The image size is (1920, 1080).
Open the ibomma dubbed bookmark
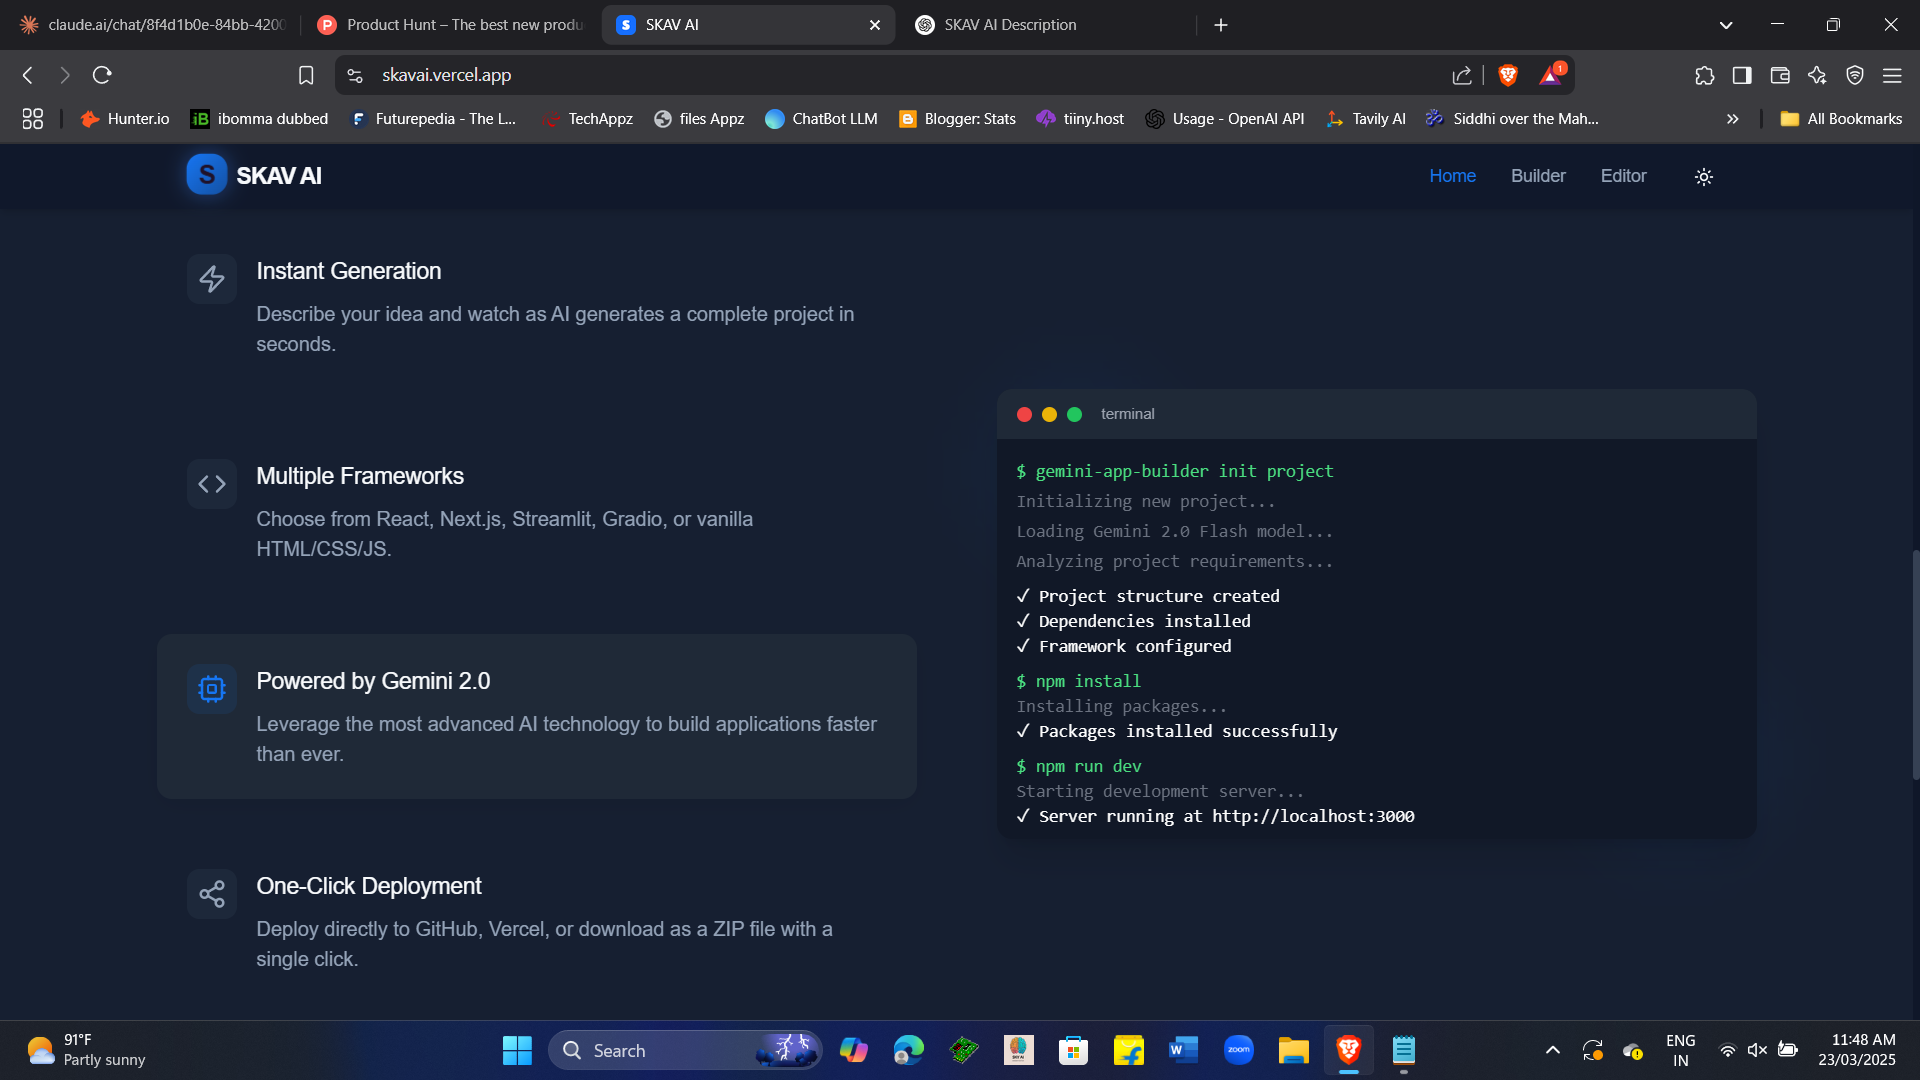260,119
